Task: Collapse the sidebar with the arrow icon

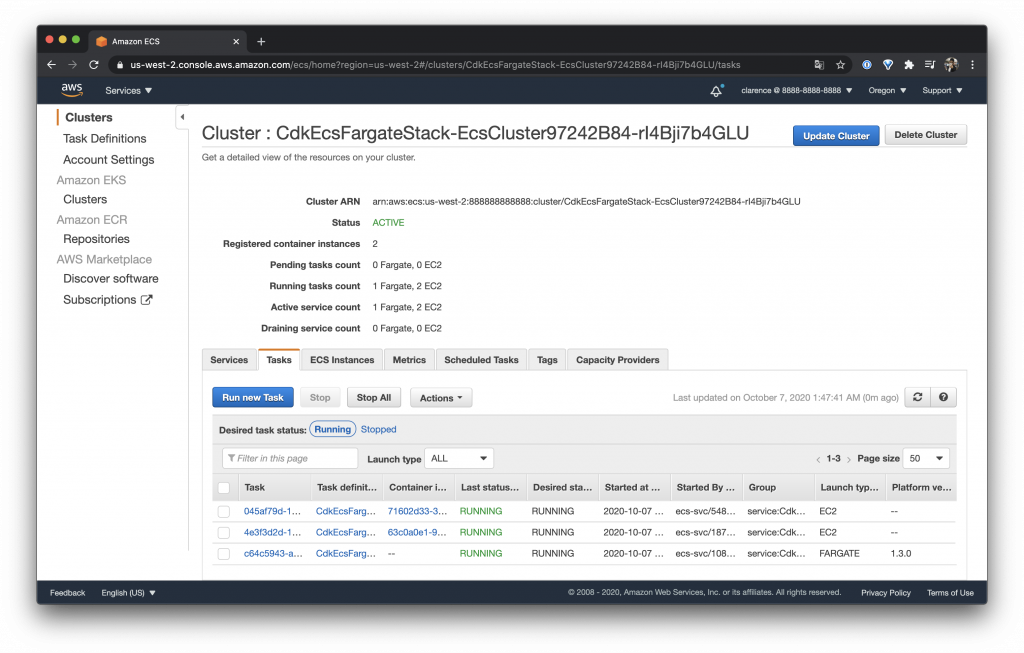Action: coord(182,117)
